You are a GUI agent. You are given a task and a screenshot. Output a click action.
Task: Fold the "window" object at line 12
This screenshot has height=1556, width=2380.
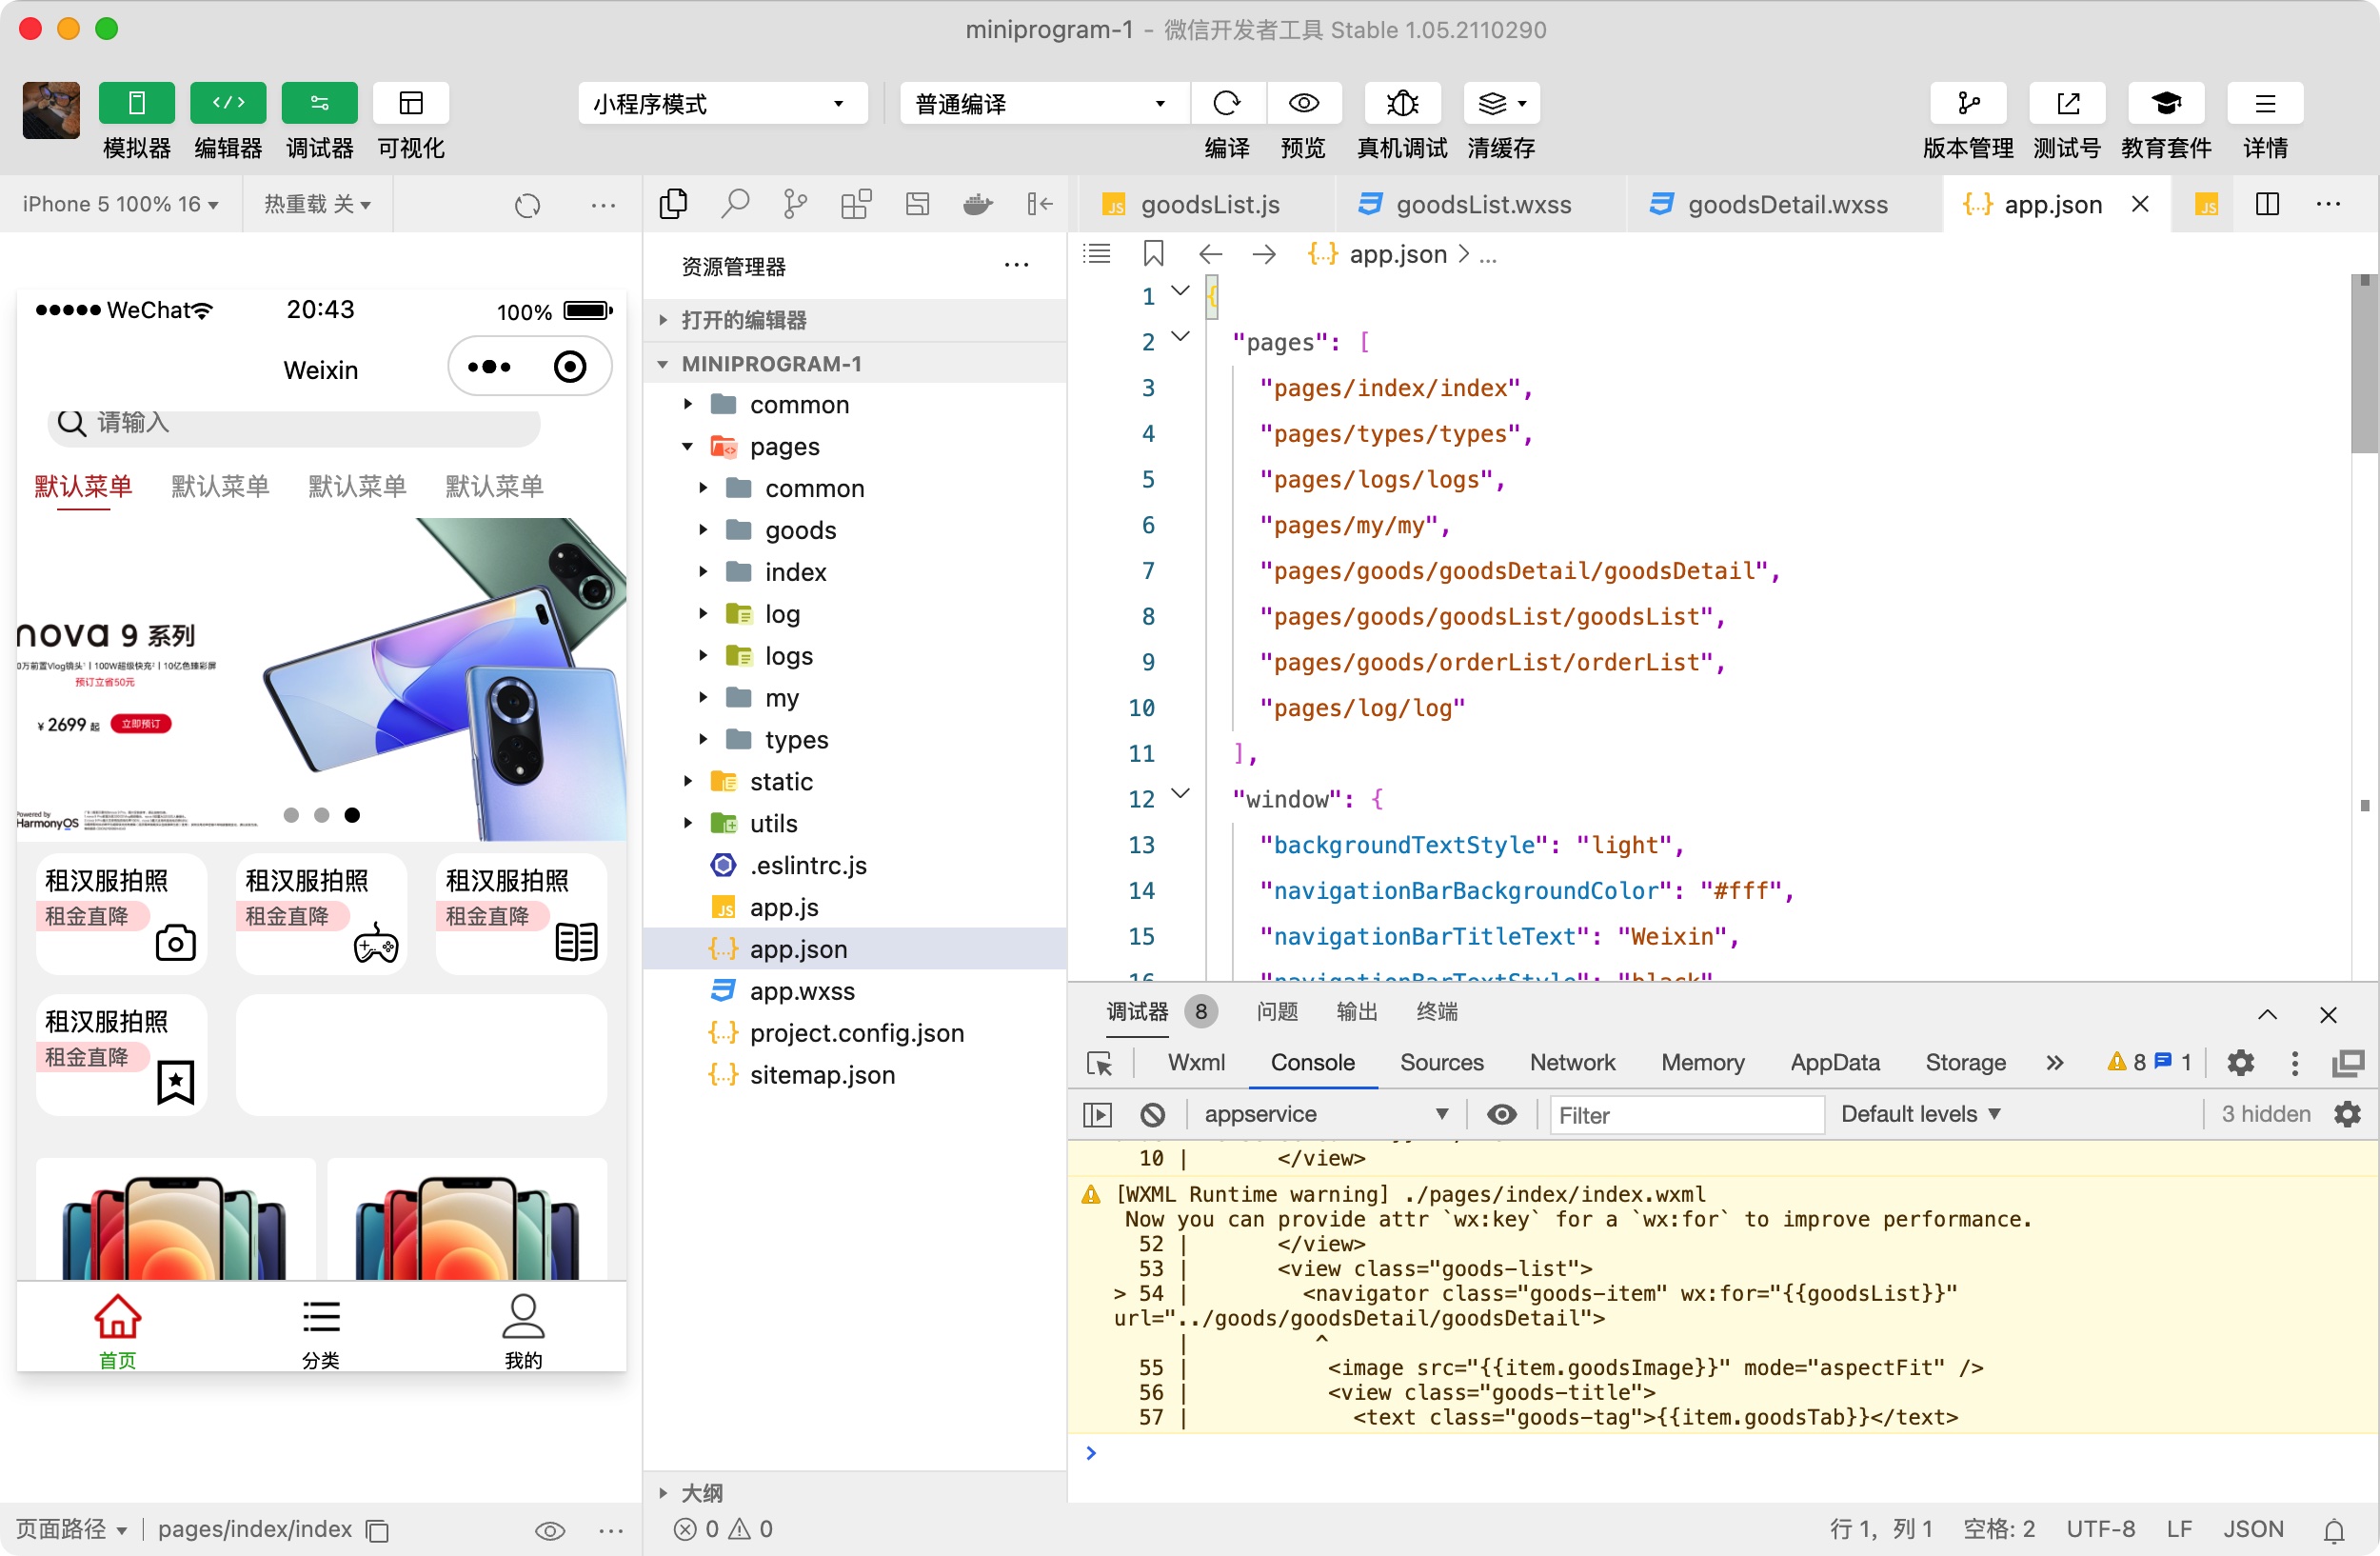(1181, 794)
